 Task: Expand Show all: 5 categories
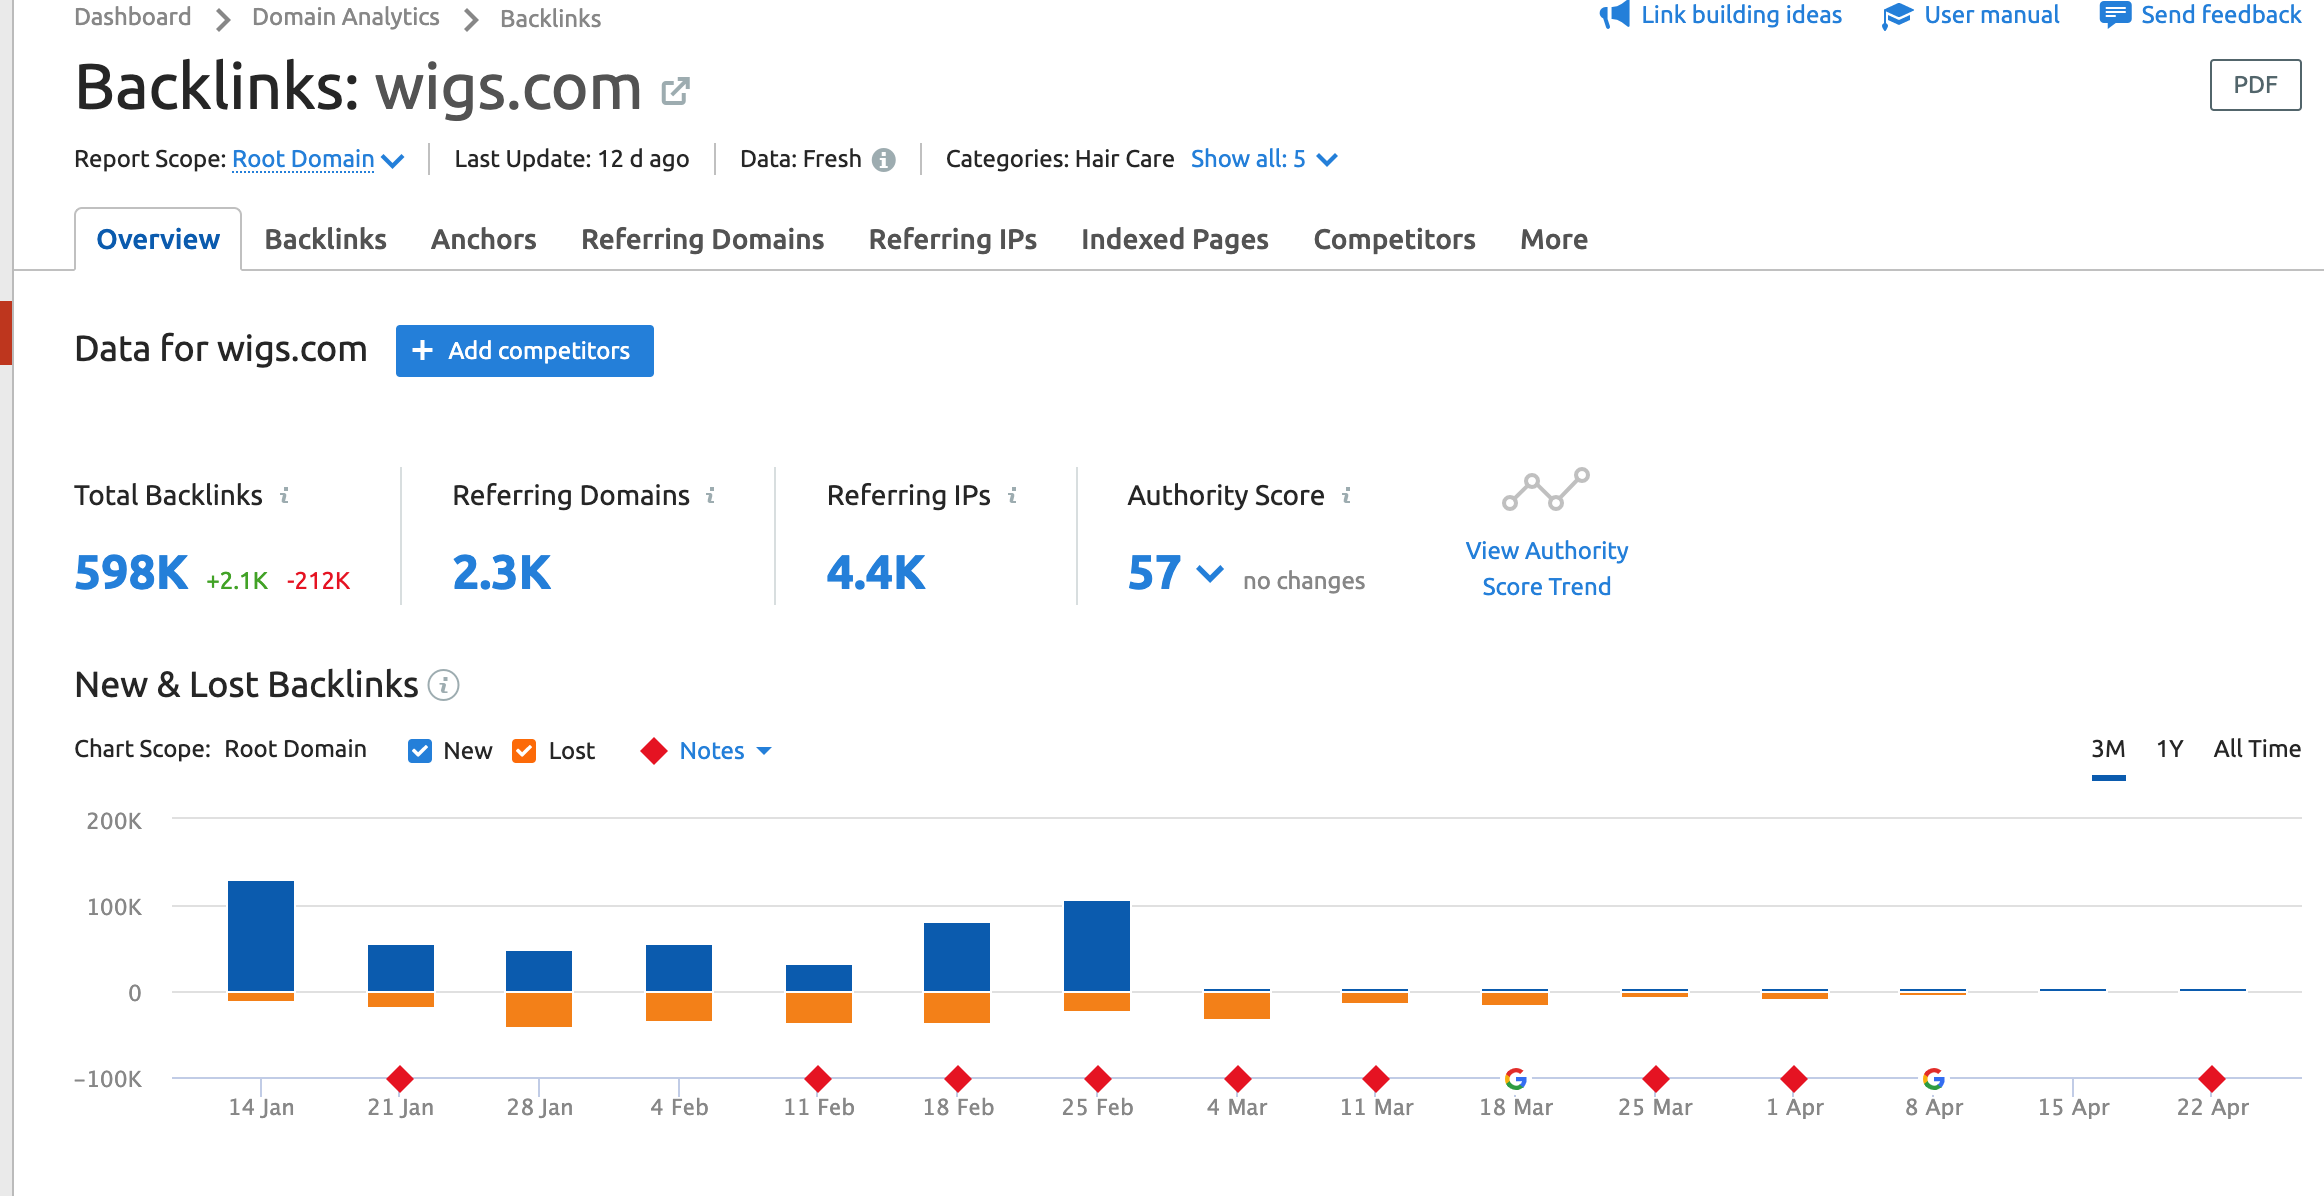click(1264, 160)
